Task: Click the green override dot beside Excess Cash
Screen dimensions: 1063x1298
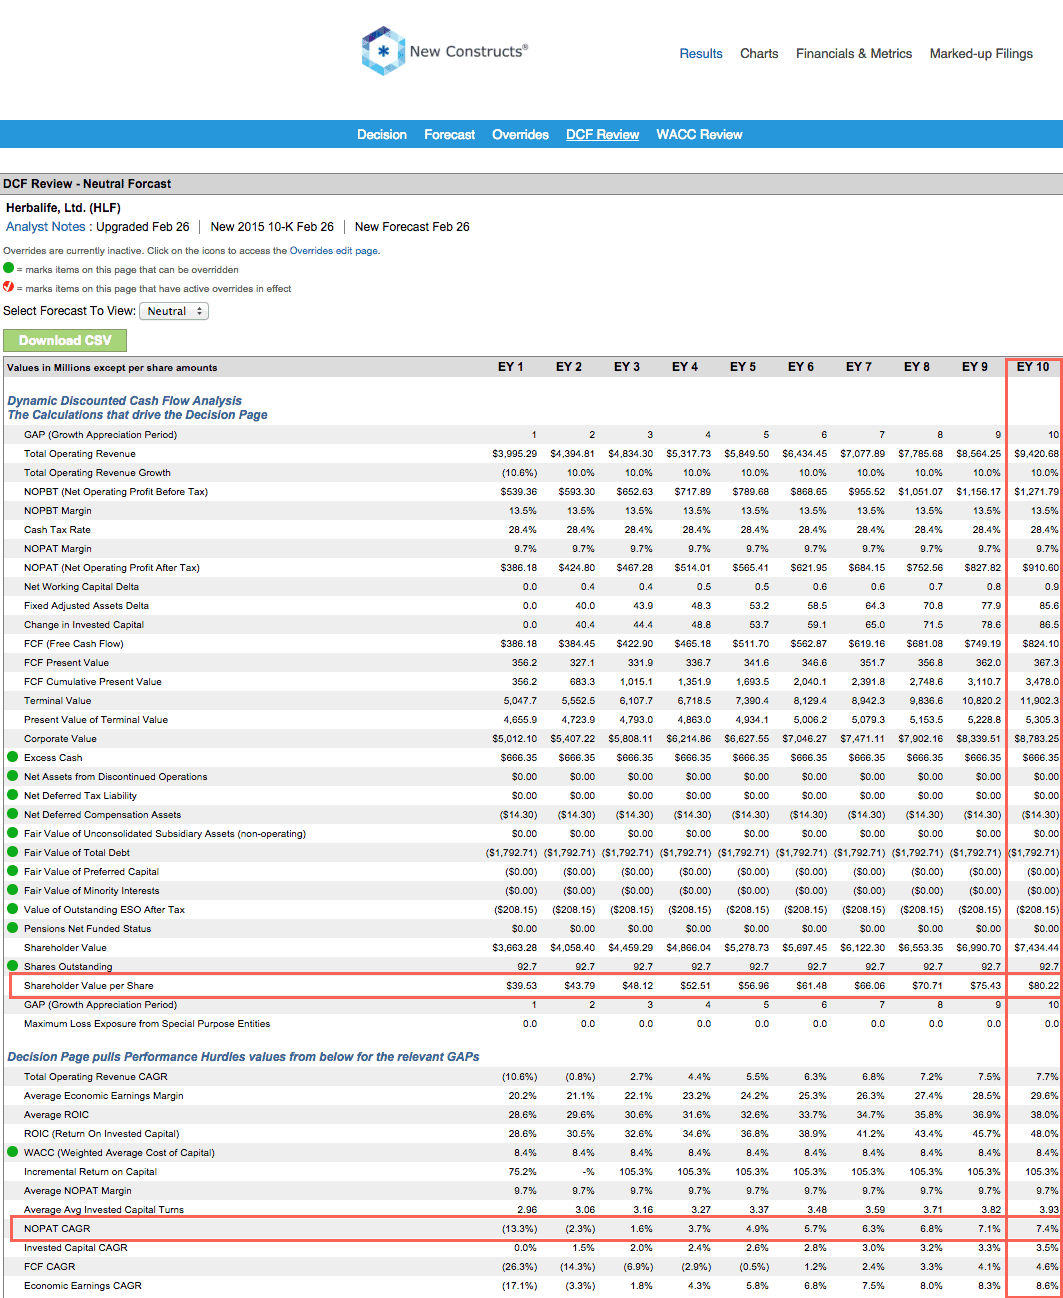Action: [x=13, y=757]
